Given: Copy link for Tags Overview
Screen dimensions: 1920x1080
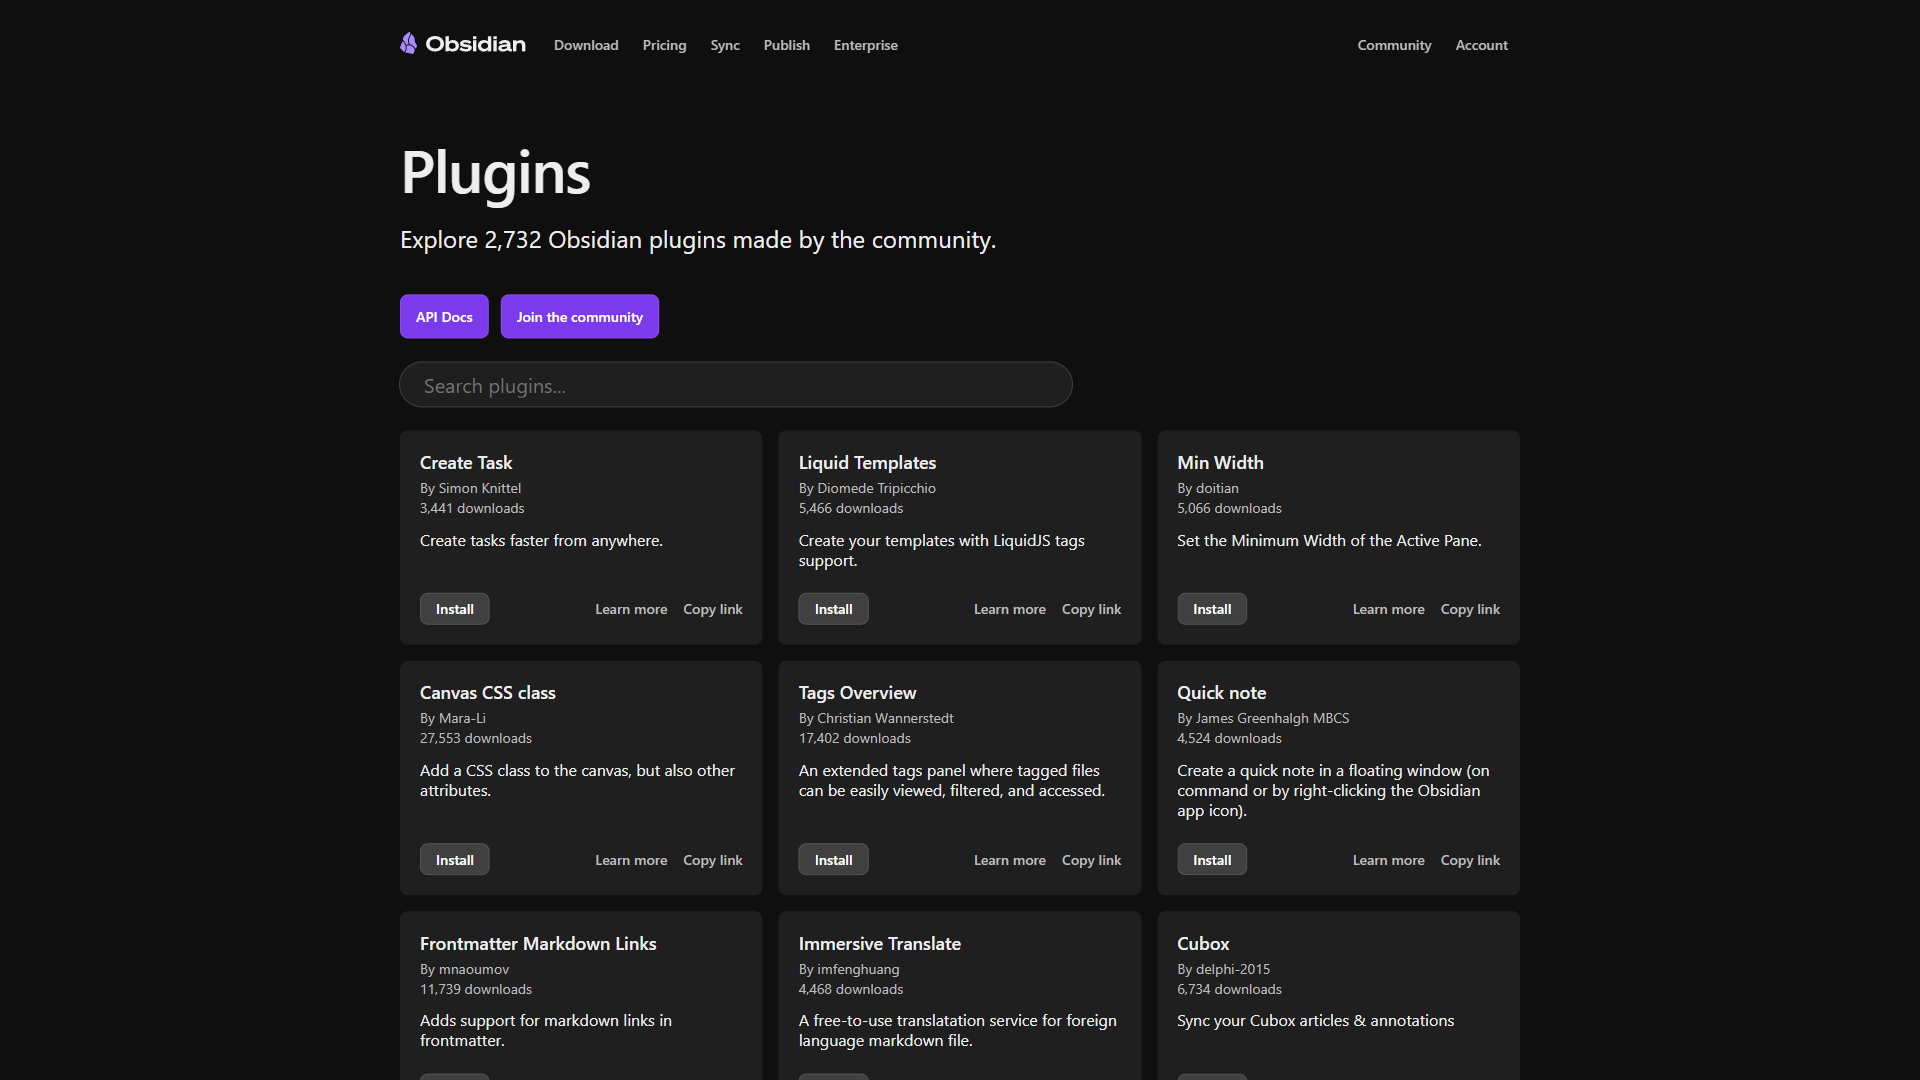Looking at the screenshot, I should coord(1091,860).
